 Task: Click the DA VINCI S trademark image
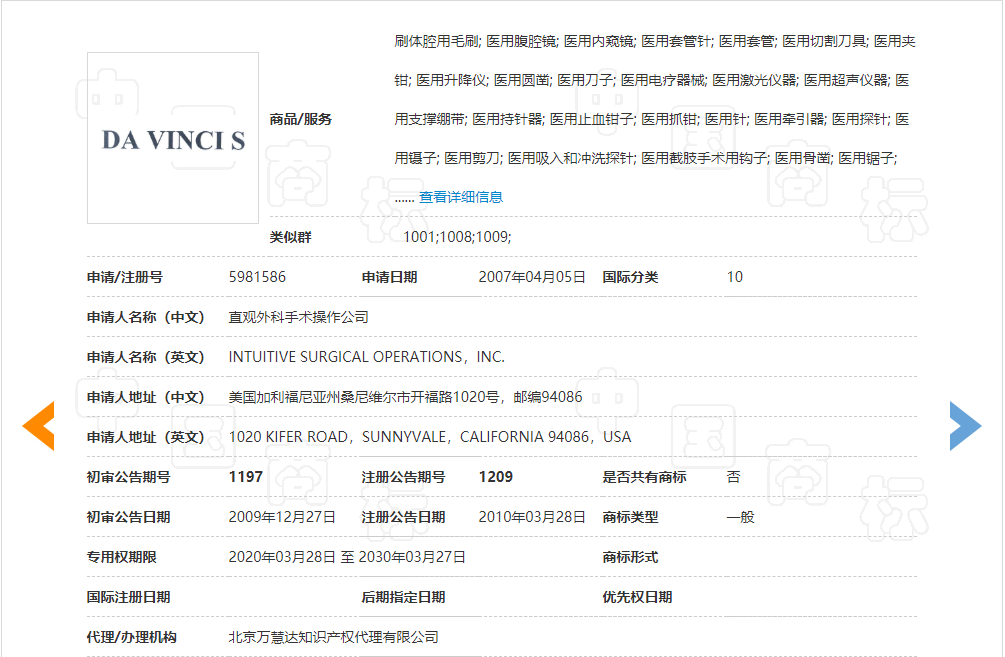(173, 138)
